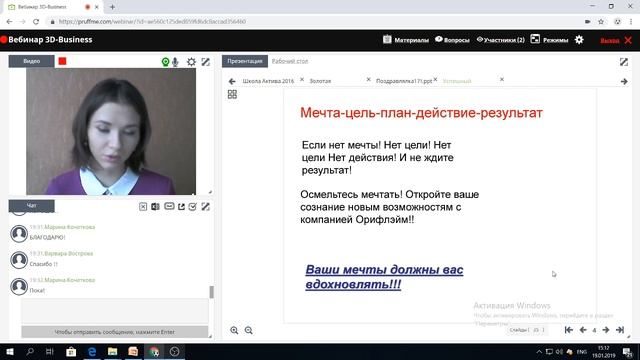Click the slide link Ваши мечты должны вас вдохновлять

(x=384, y=277)
